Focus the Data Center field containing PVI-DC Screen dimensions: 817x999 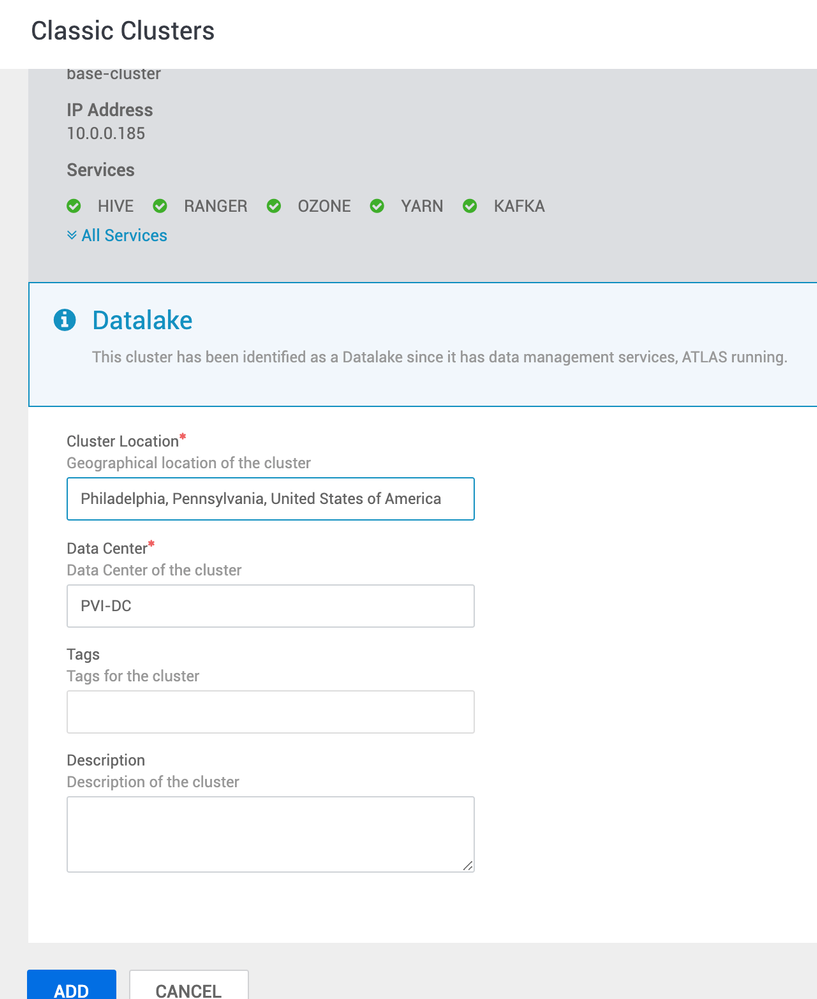click(x=270, y=606)
